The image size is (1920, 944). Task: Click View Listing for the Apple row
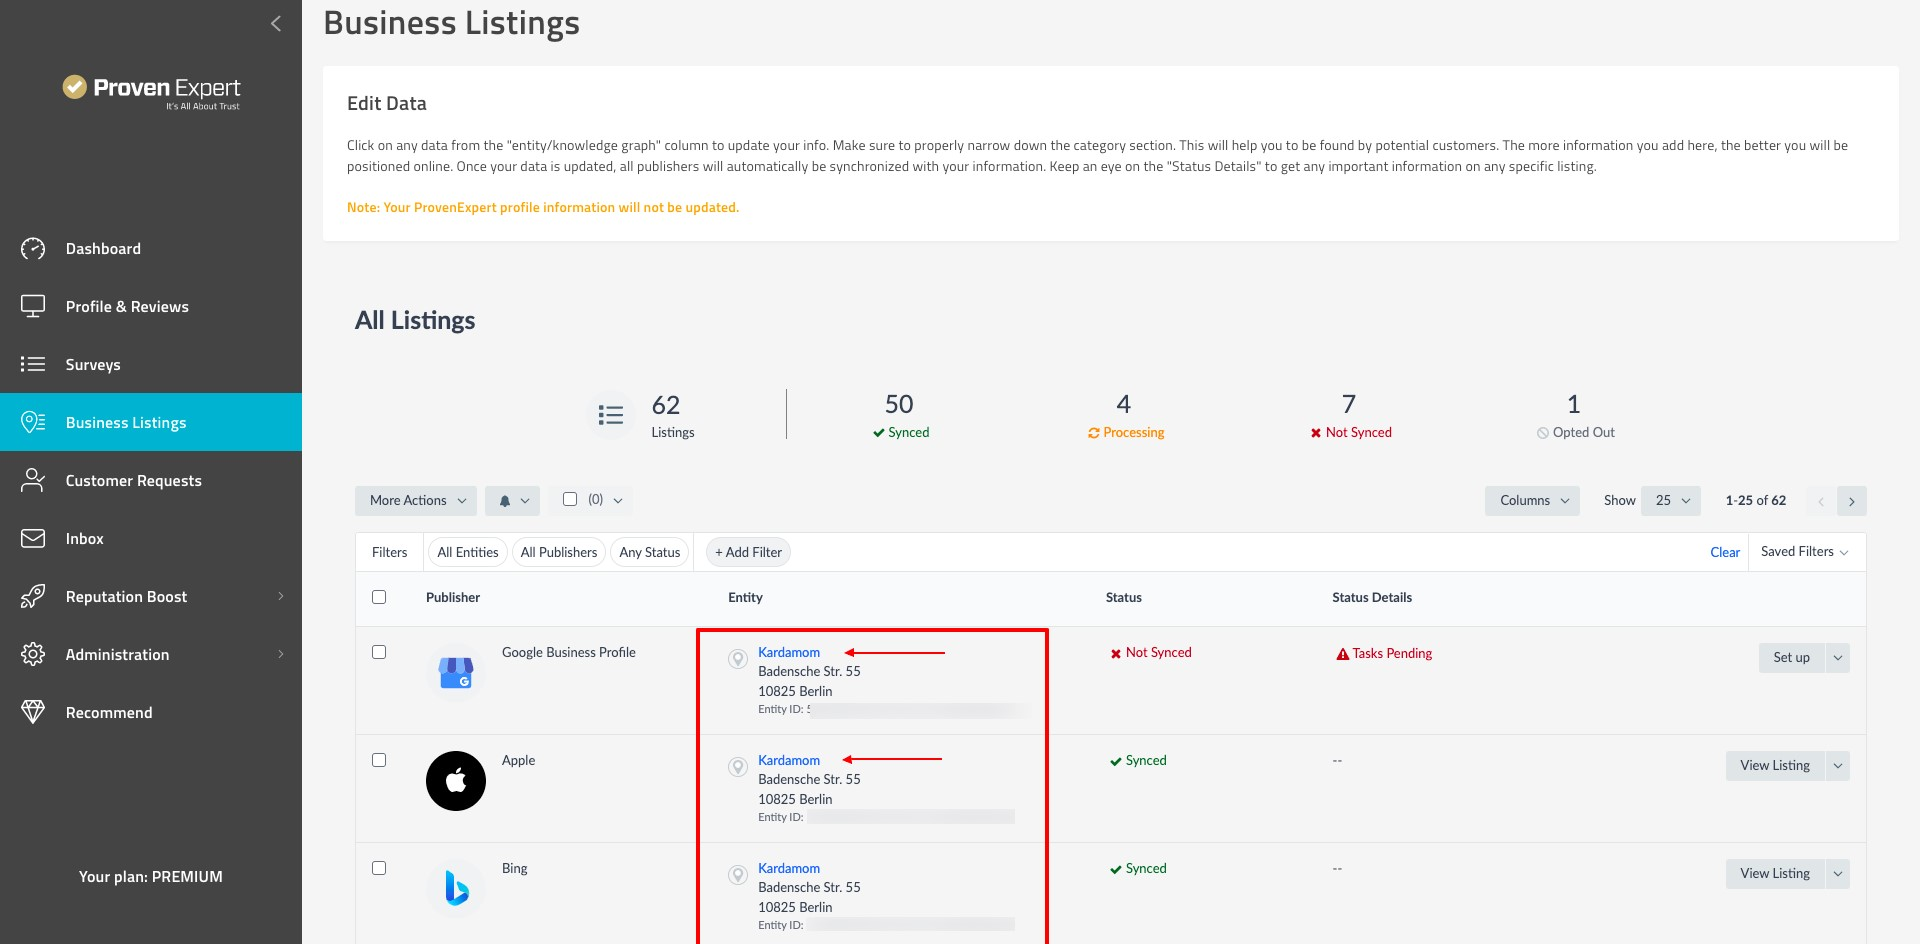(x=1775, y=766)
